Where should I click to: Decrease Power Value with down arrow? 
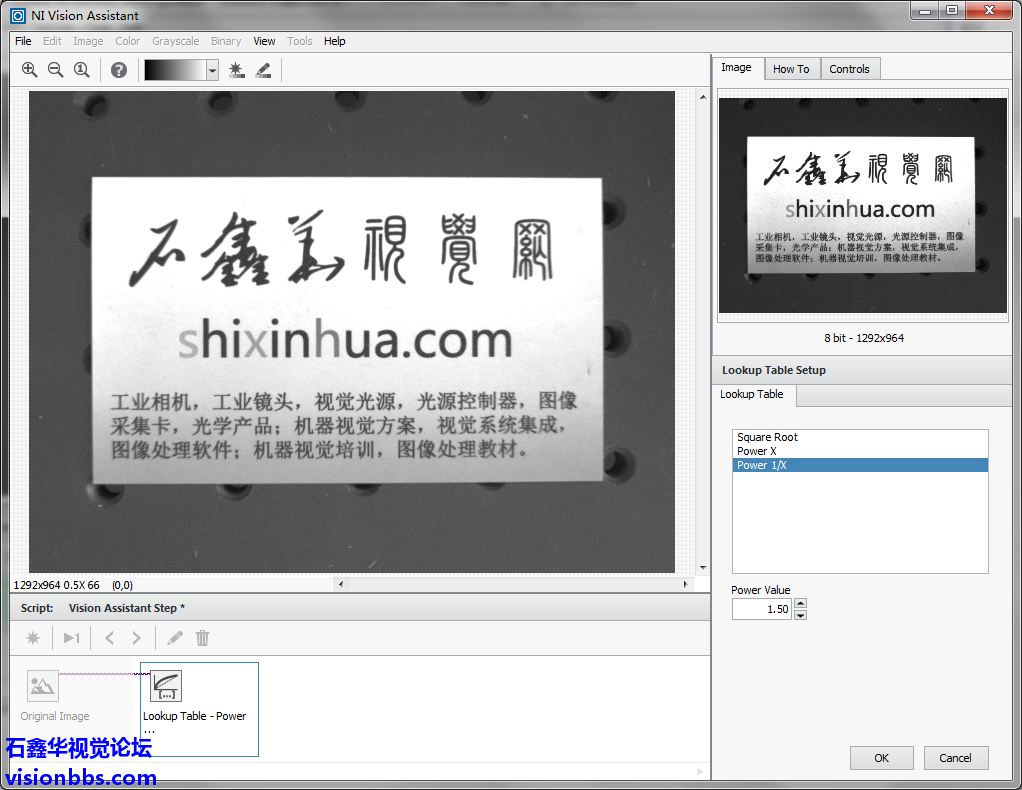[x=800, y=614]
